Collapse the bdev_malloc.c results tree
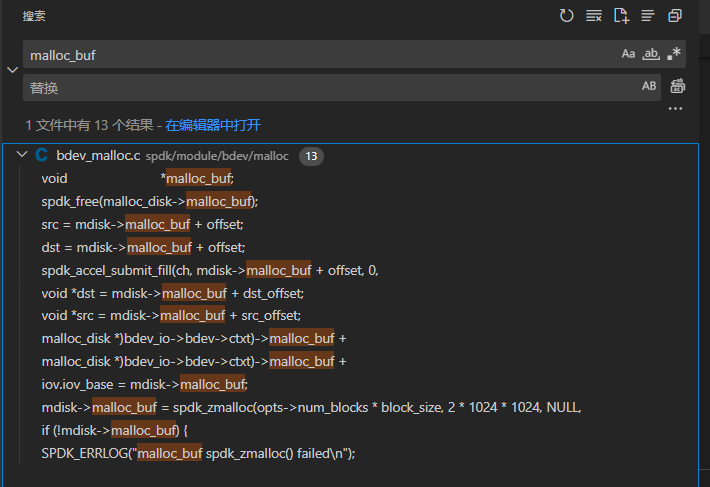 coord(22,155)
